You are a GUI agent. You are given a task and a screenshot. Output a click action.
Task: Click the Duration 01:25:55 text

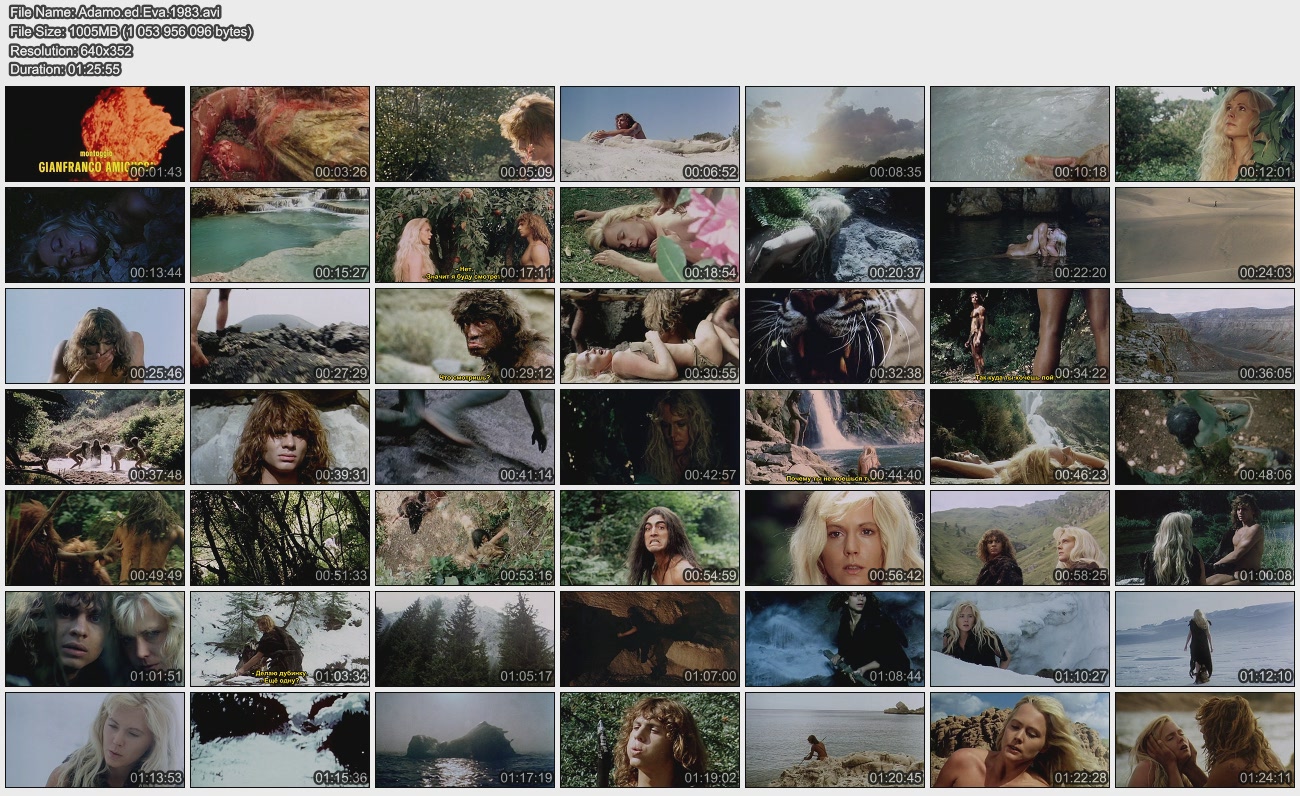point(65,69)
